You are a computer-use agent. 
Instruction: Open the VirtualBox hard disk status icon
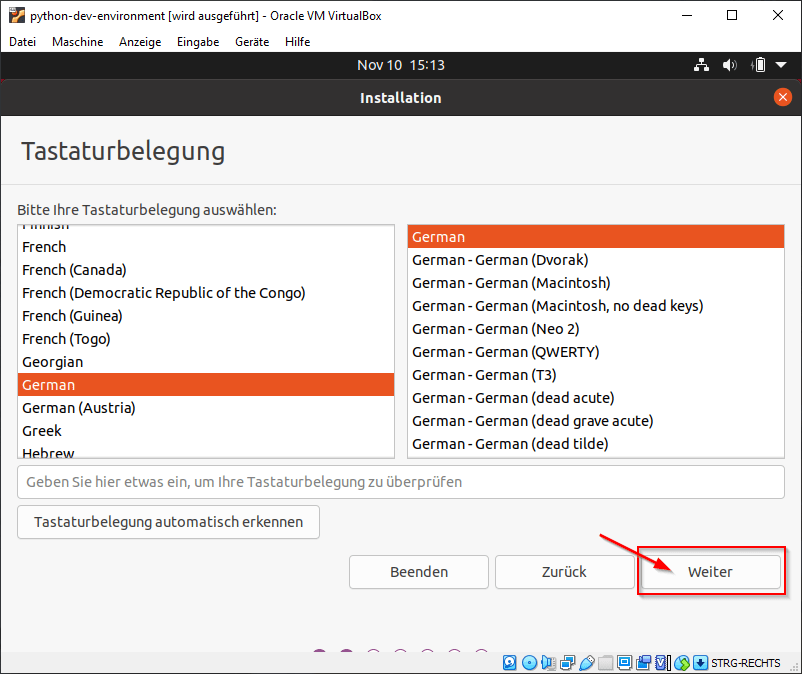[509, 663]
